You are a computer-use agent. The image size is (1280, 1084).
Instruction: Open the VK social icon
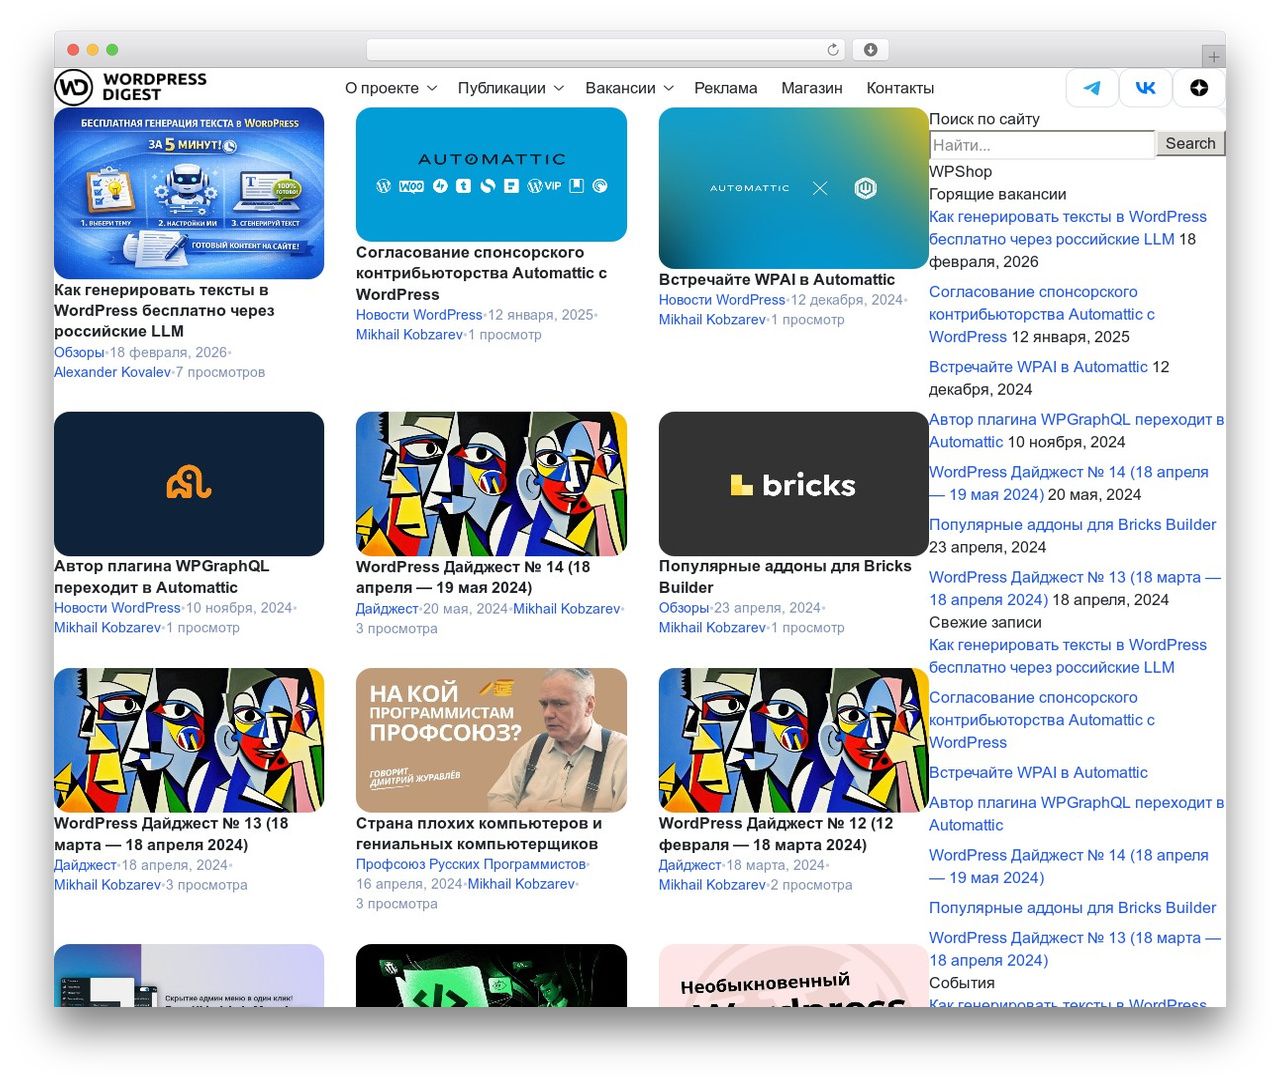1145,88
